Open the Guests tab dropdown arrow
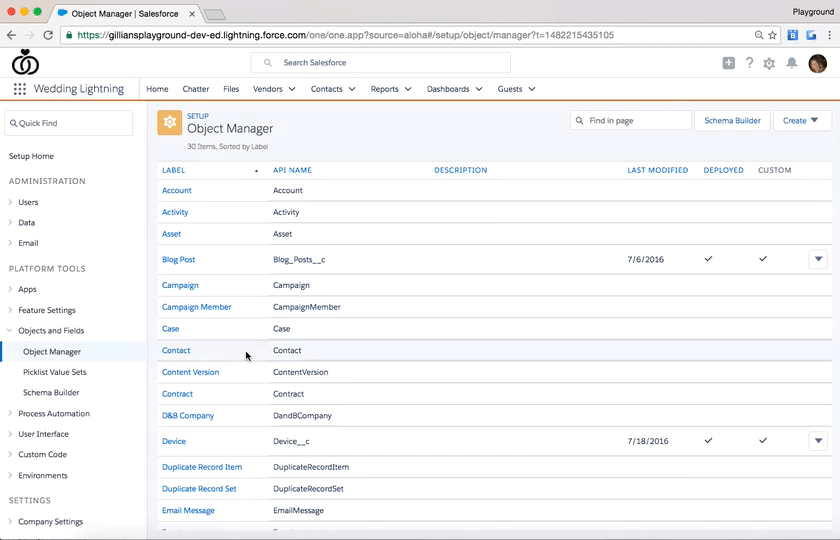This screenshot has height=540, width=840. click(x=531, y=89)
